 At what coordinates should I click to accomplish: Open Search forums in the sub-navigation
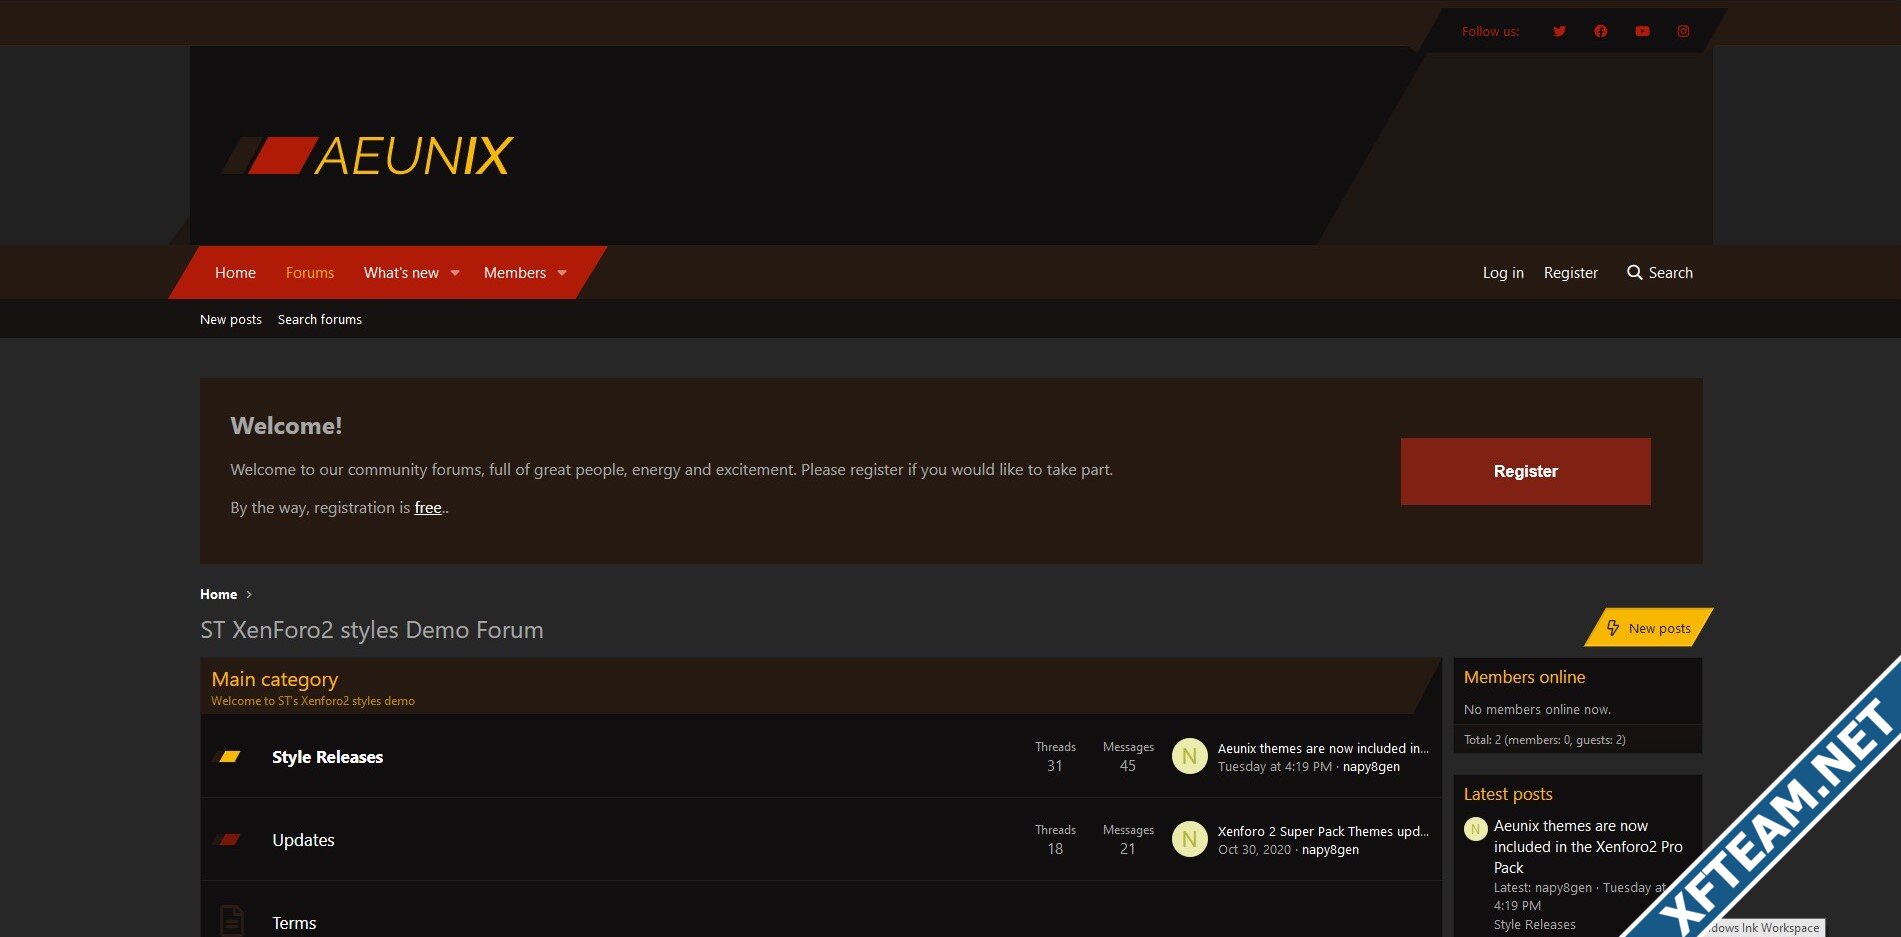click(320, 320)
